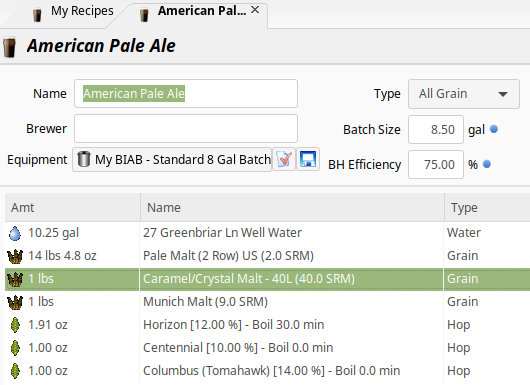Sort ingredients by the Name column header
The height and width of the screenshot is (385, 530).
point(292,208)
